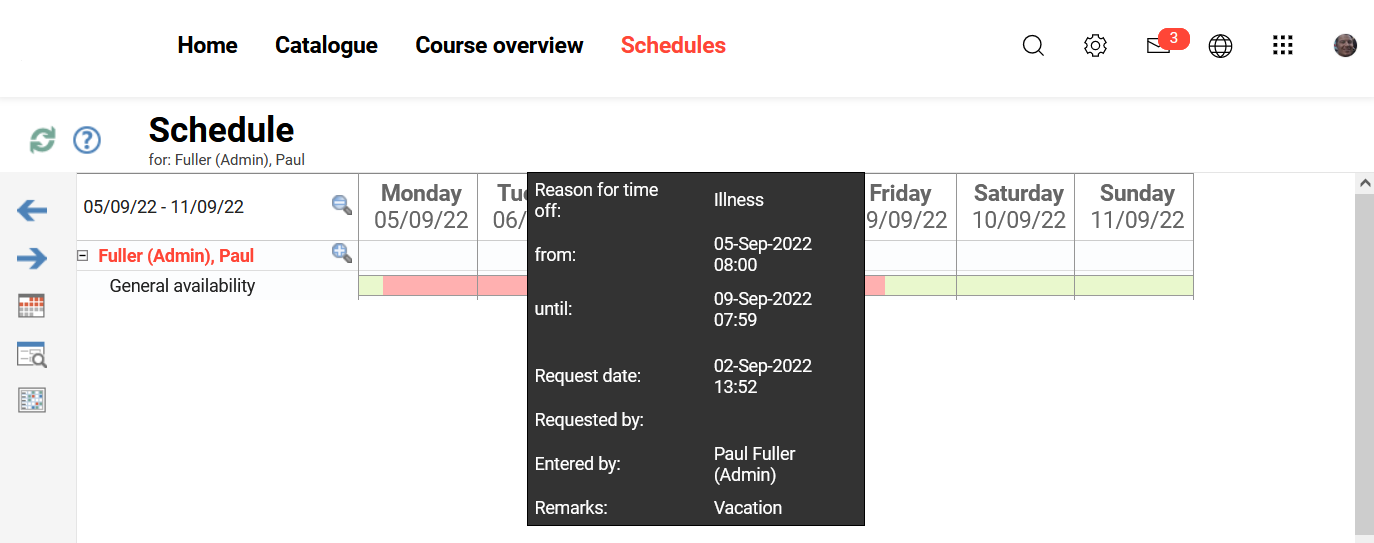1374x543 pixels.
Task: Open the red calendar date picker icon
Action: click(32, 306)
